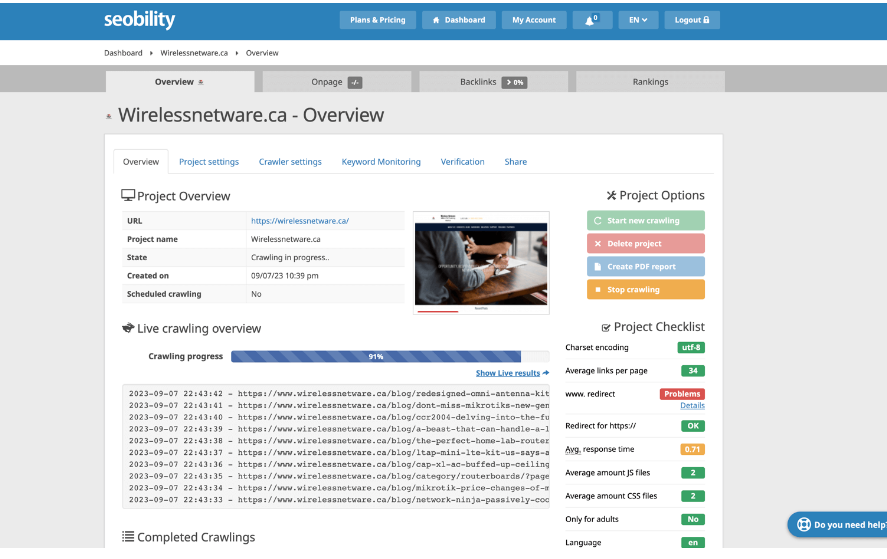This screenshot has height=559, width=887.
Task: Open My Account
Action: (x=534, y=20)
